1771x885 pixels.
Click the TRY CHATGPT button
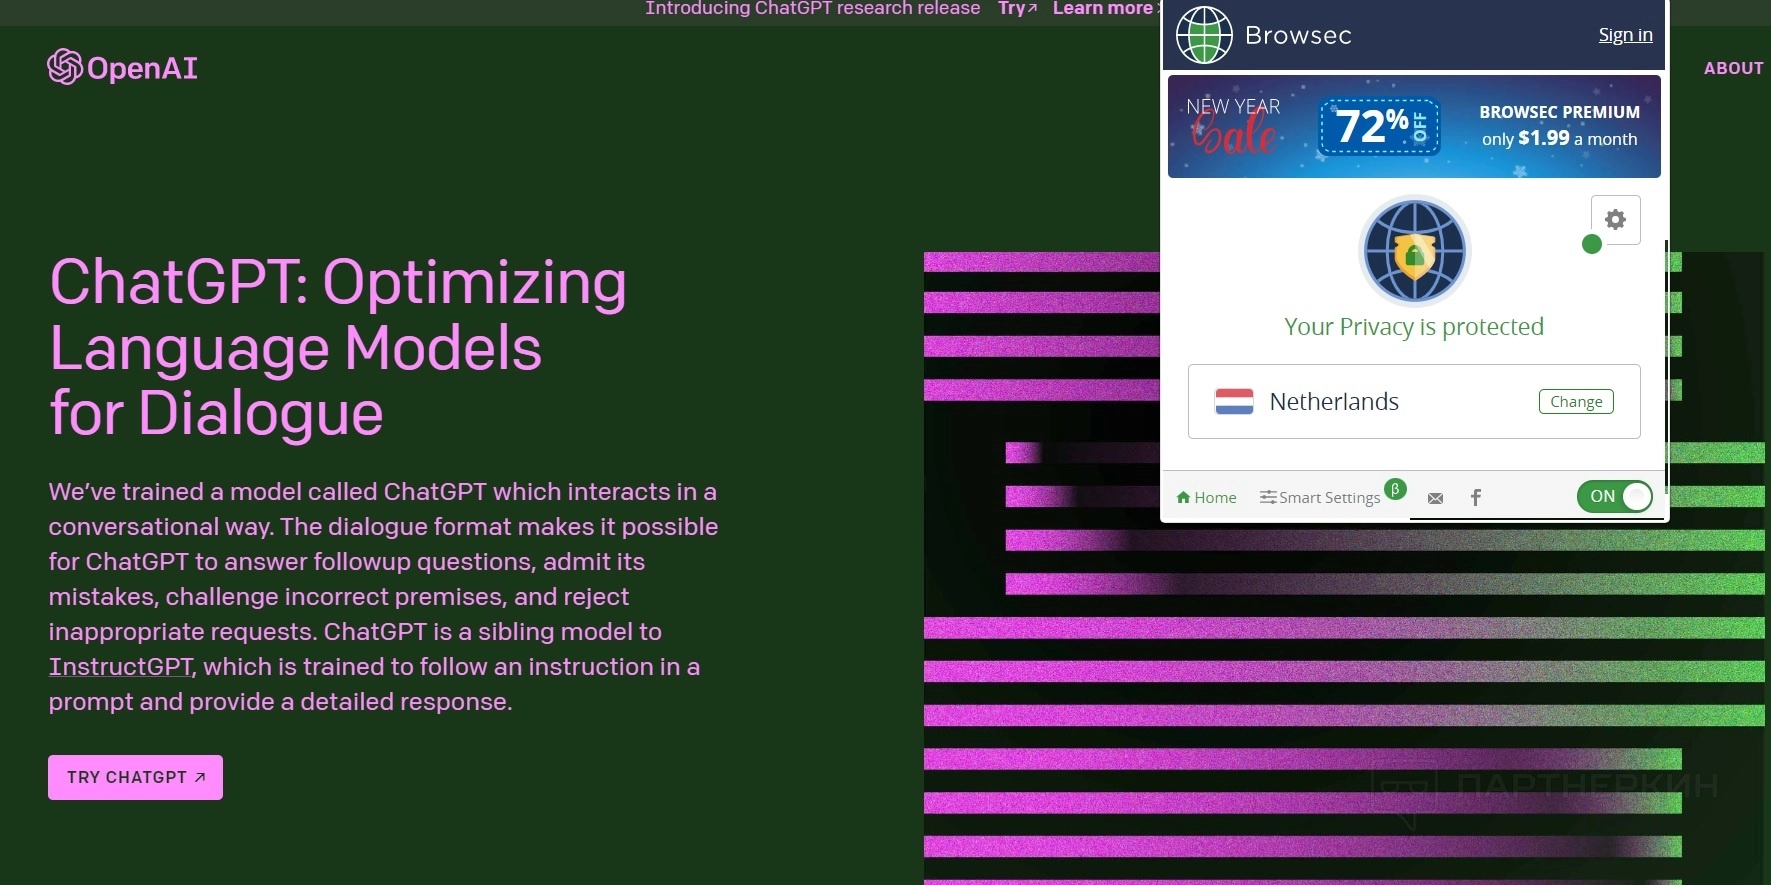[x=135, y=777]
